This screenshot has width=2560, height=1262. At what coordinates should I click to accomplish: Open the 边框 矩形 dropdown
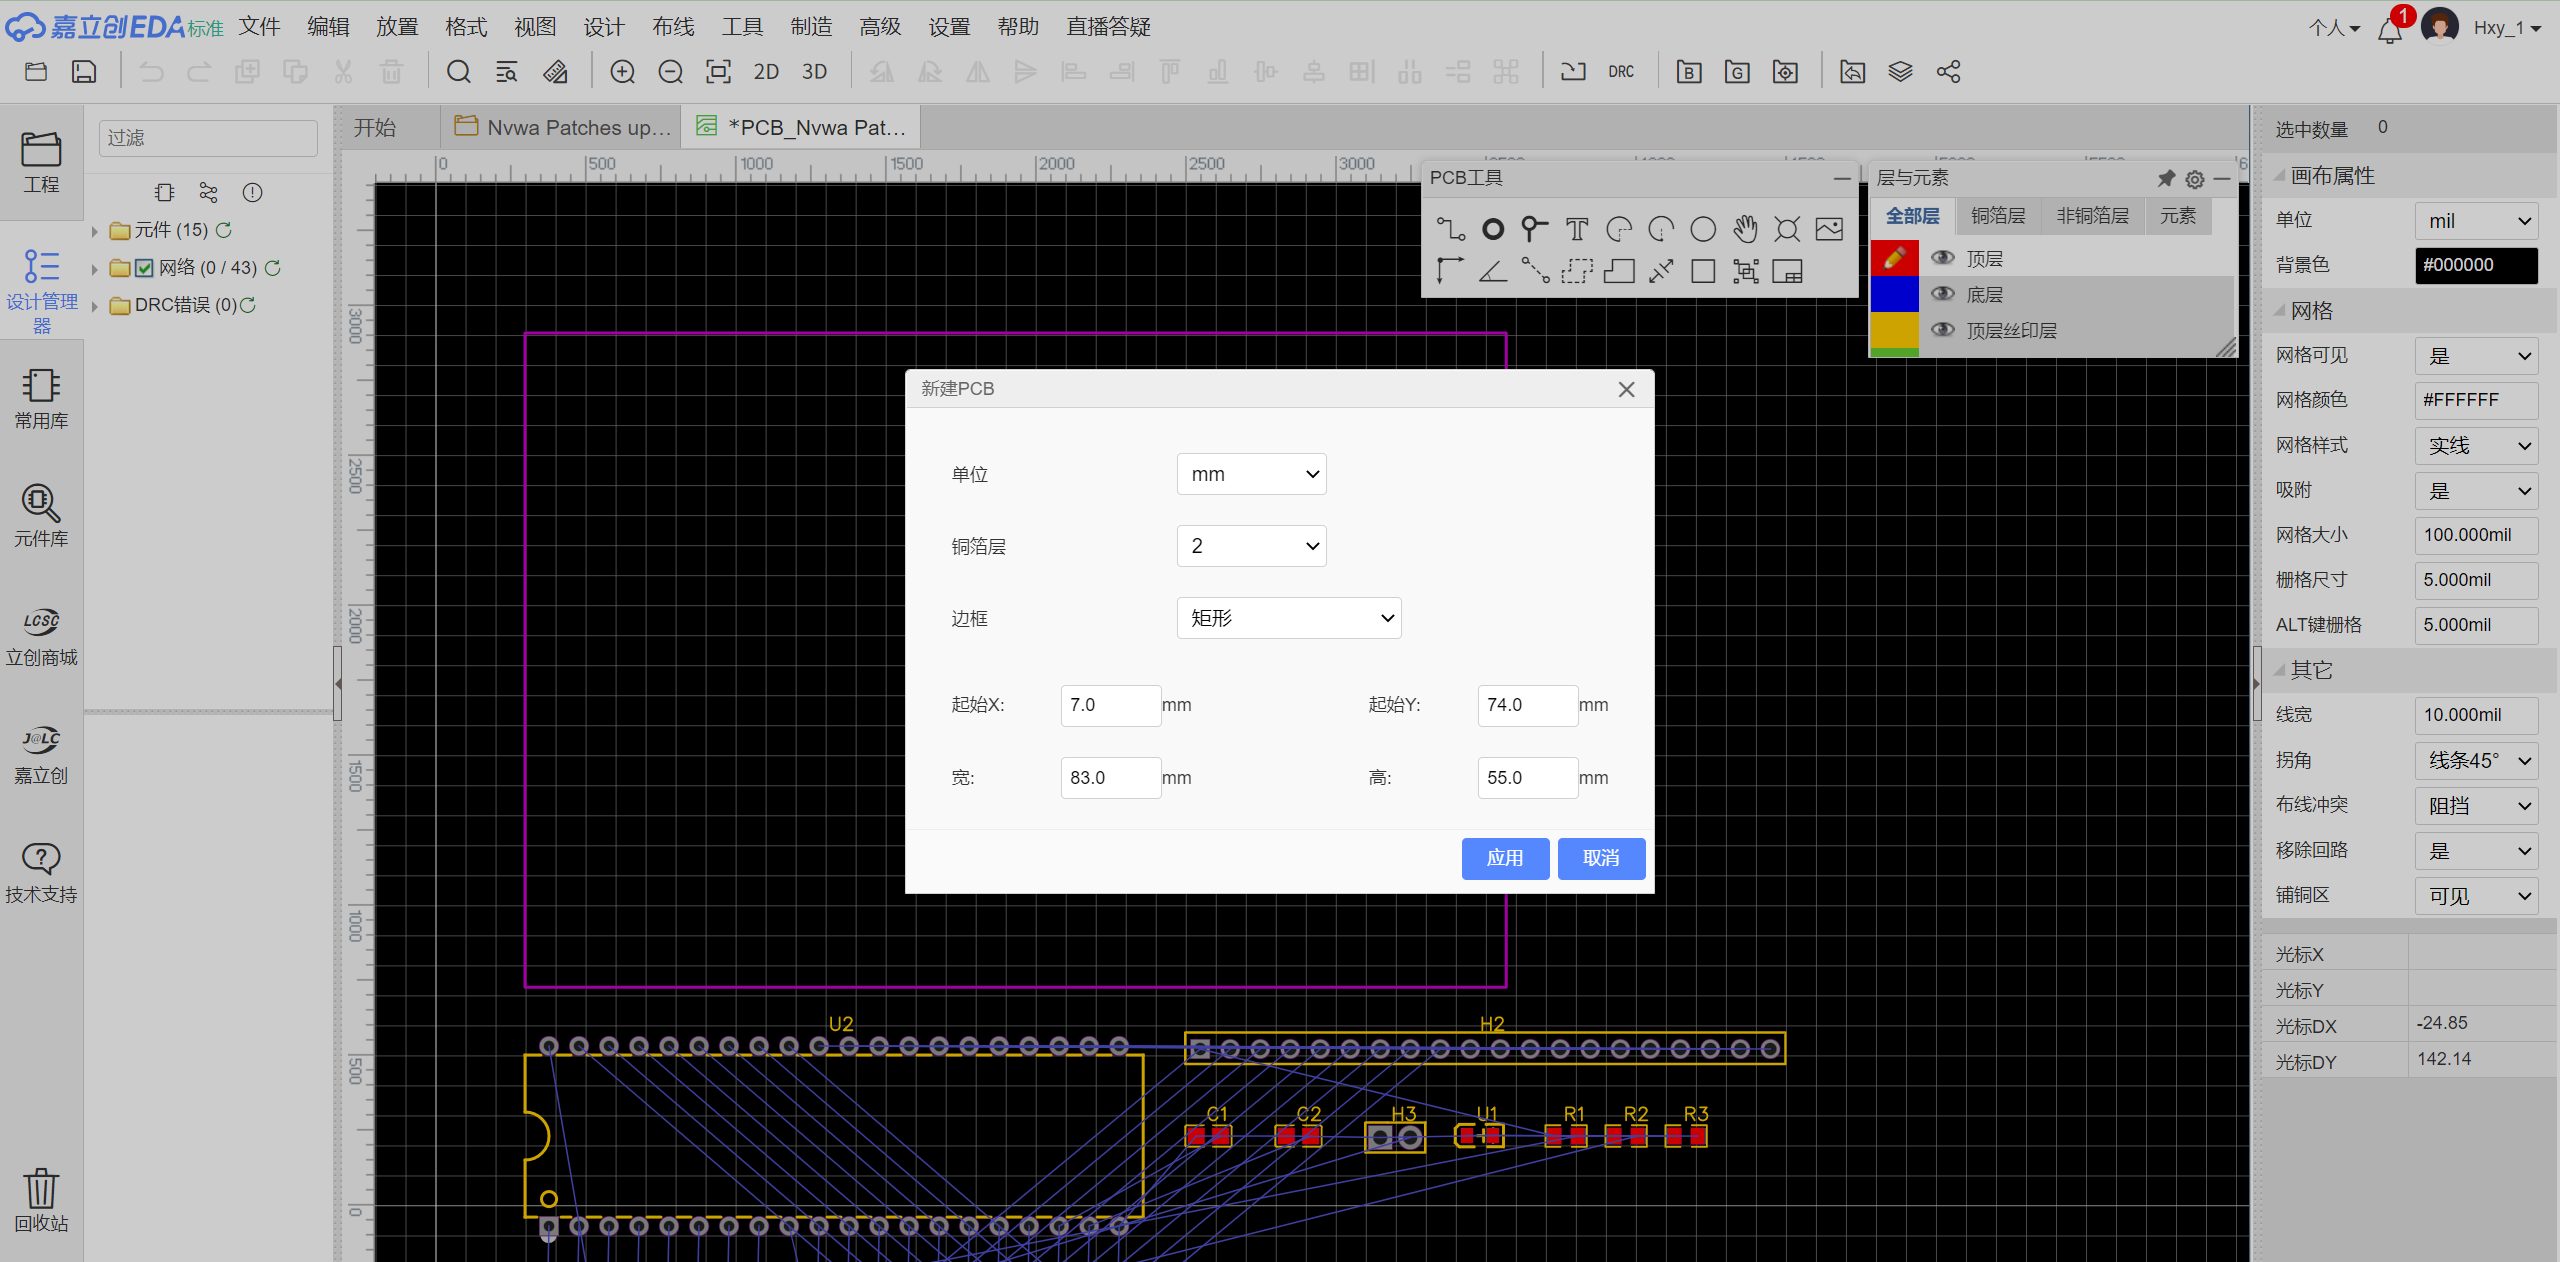pyautogui.click(x=1288, y=618)
